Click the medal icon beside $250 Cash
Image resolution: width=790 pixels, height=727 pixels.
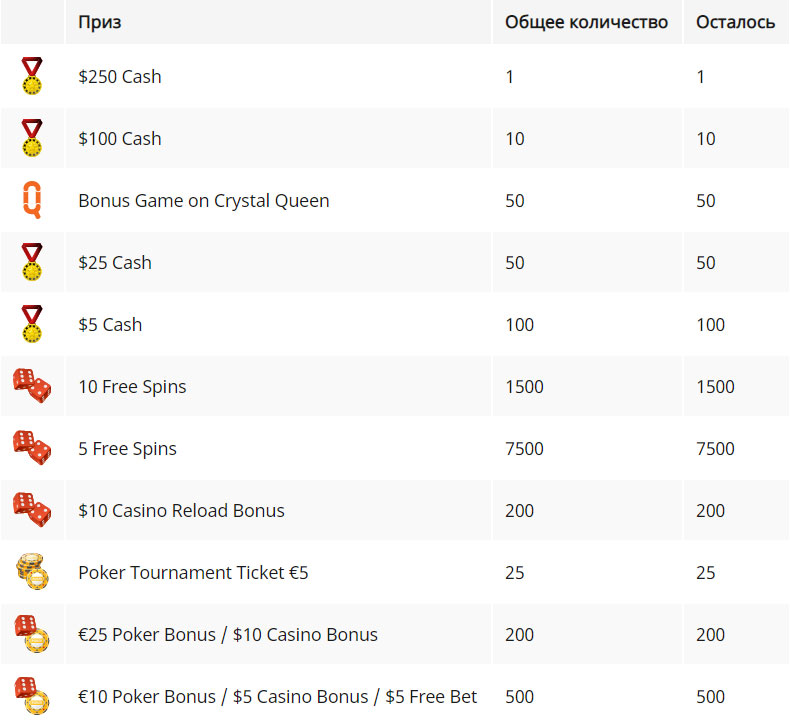[x=32, y=76]
